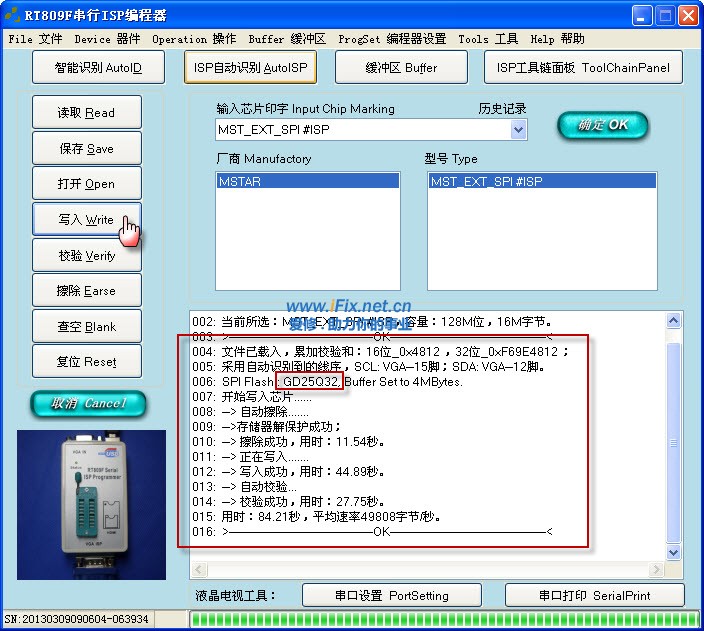The image size is (704, 631).
Task: Click the 擦除 Erase button
Action: (x=87, y=291)
